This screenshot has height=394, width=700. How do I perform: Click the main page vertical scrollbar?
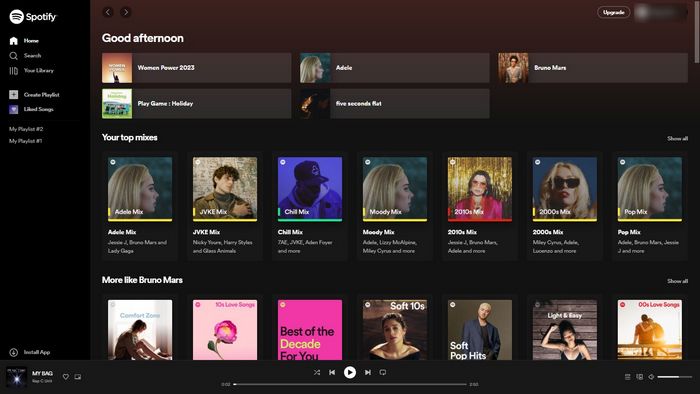[x=697, y=31]
